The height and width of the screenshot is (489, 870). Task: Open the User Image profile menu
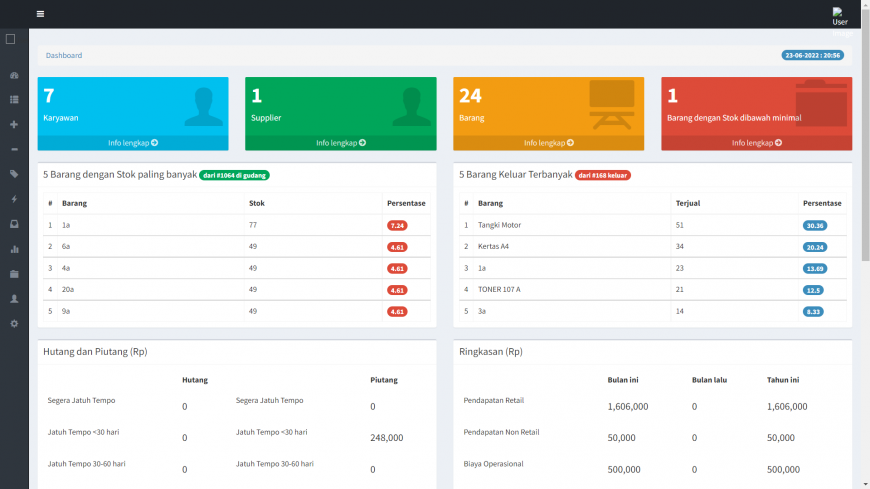tap(841, 22)
